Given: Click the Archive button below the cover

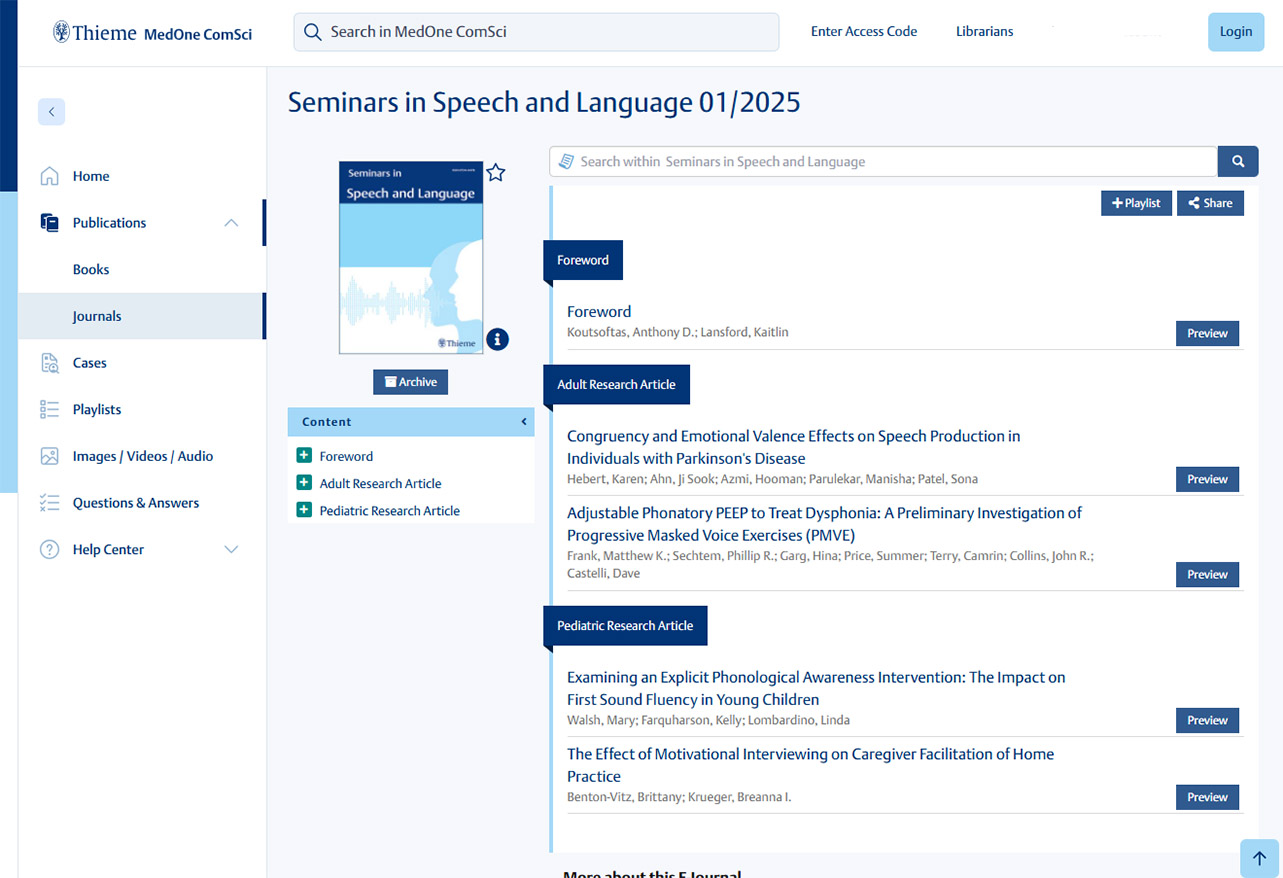Looking at the screenshot, I should point(410,381).
